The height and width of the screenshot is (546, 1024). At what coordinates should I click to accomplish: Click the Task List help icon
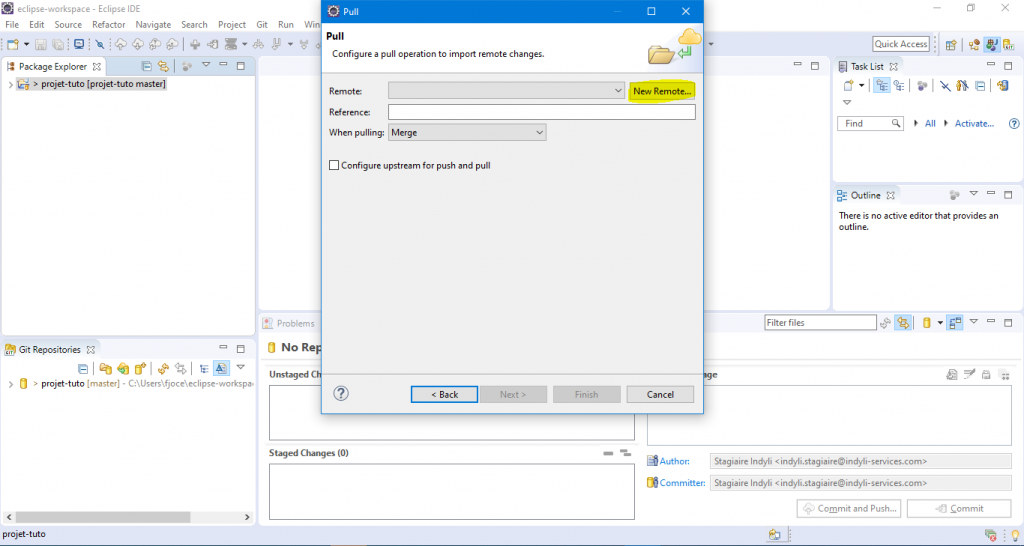pos(1014,123)
